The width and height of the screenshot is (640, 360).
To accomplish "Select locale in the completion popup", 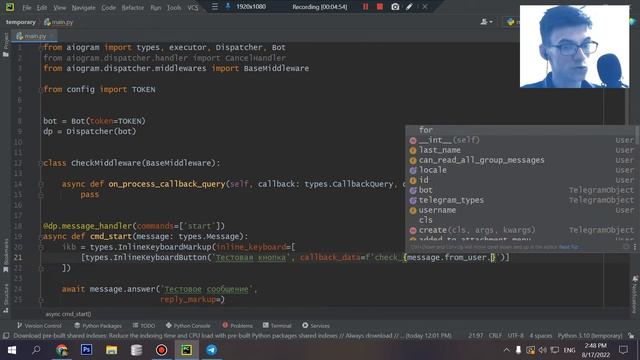I will tap(521, 170).
